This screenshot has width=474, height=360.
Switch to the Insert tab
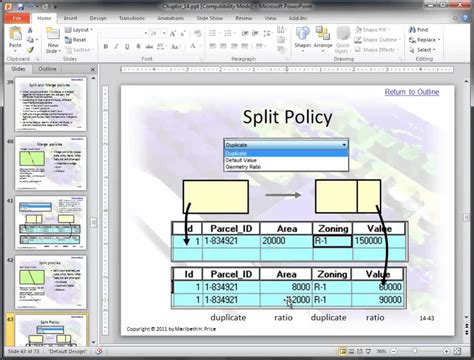(70, 18)
